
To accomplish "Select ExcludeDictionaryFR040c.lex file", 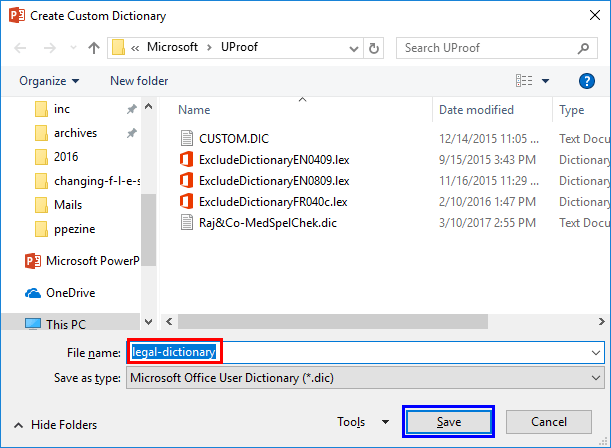I will click(273, 202).
